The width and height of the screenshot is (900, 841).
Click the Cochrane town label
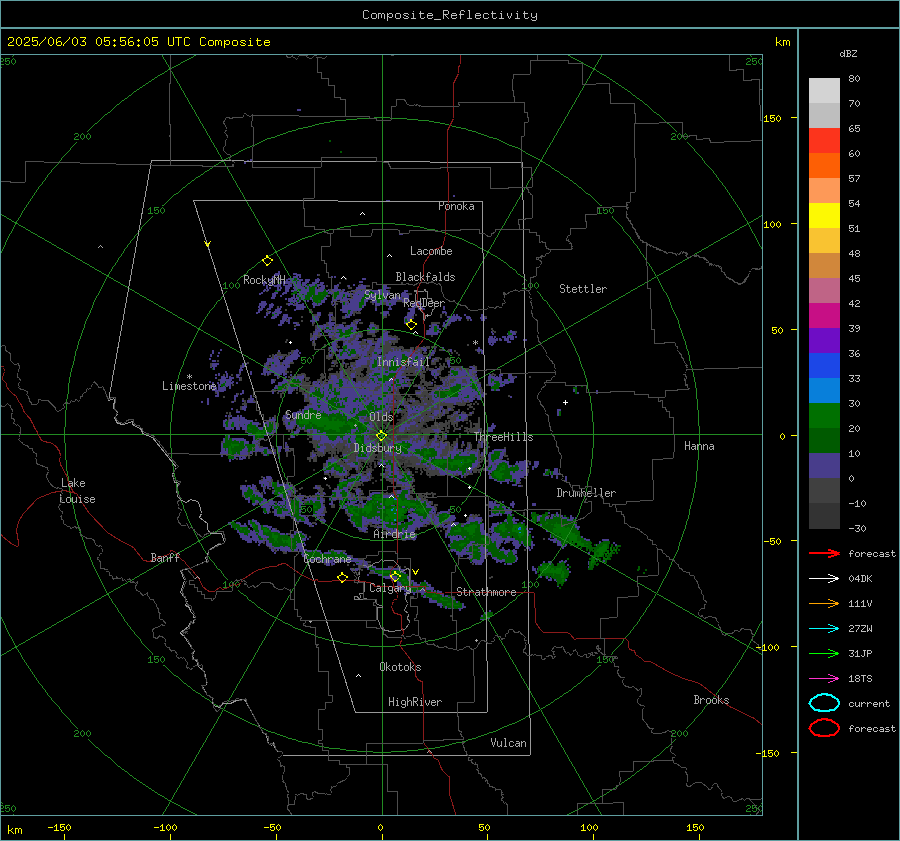point(327,559)
